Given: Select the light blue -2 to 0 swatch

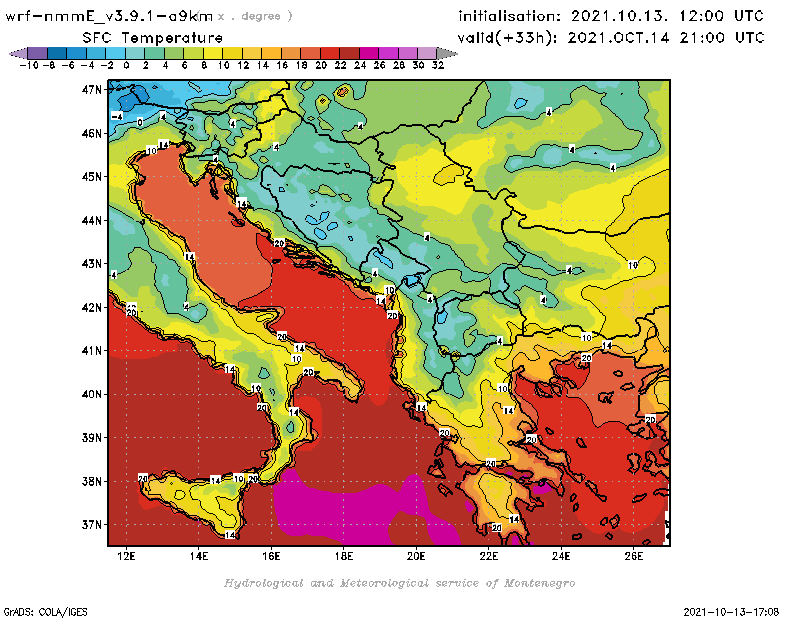Looking at the screenshot, I should [x=115, y=53].
